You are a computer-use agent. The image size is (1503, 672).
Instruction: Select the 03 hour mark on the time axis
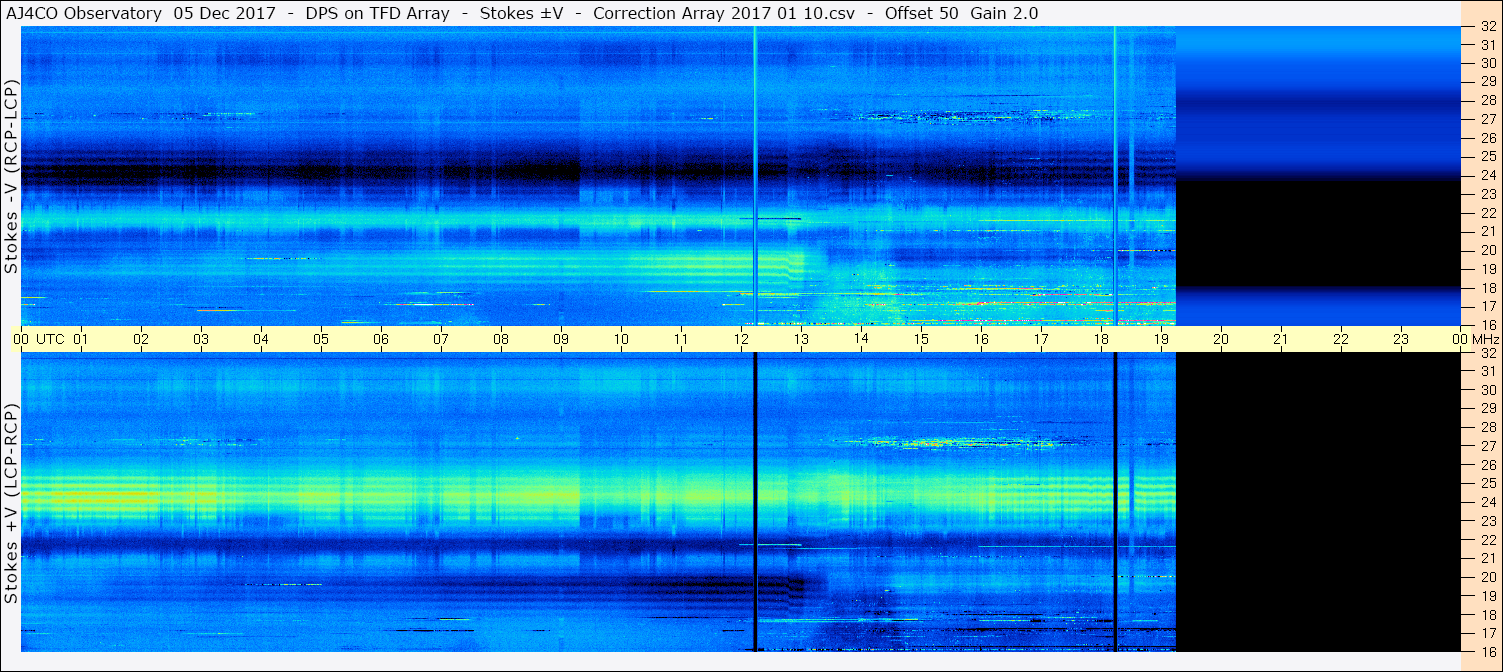pyautogui.click(x=201, y=339)
